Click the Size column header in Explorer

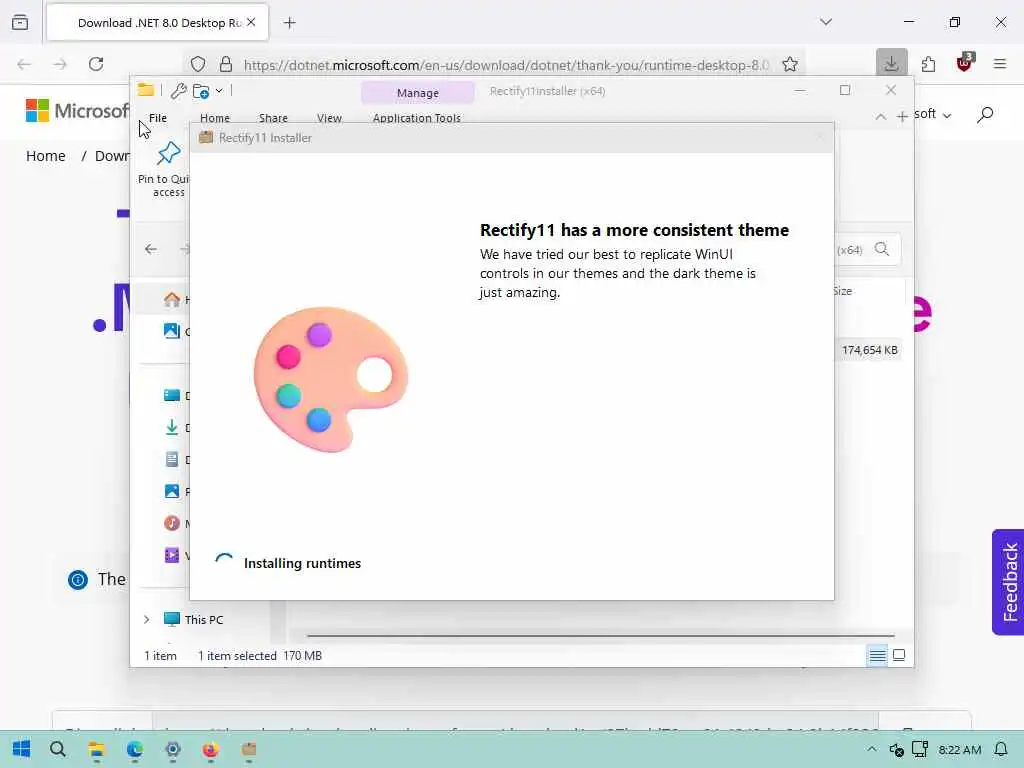pyautogui.click(x=842, y=291)
